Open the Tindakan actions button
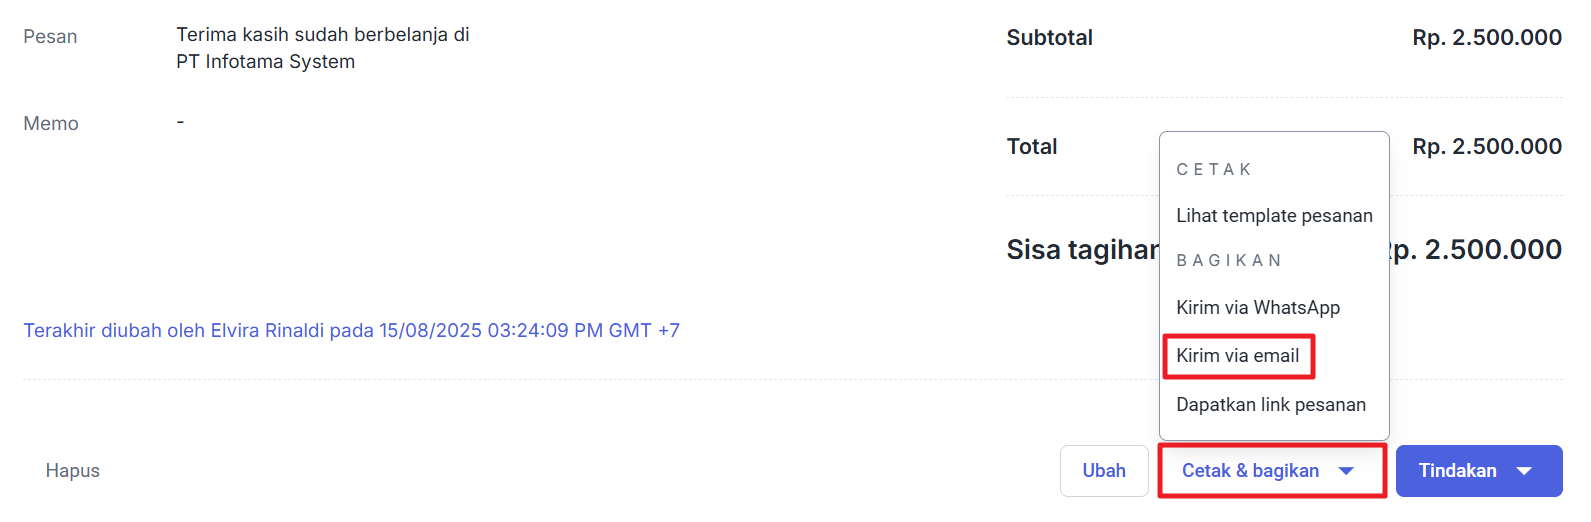Image resolution: width=1591 pixels, height=522 pixels. pos(1457,471)
